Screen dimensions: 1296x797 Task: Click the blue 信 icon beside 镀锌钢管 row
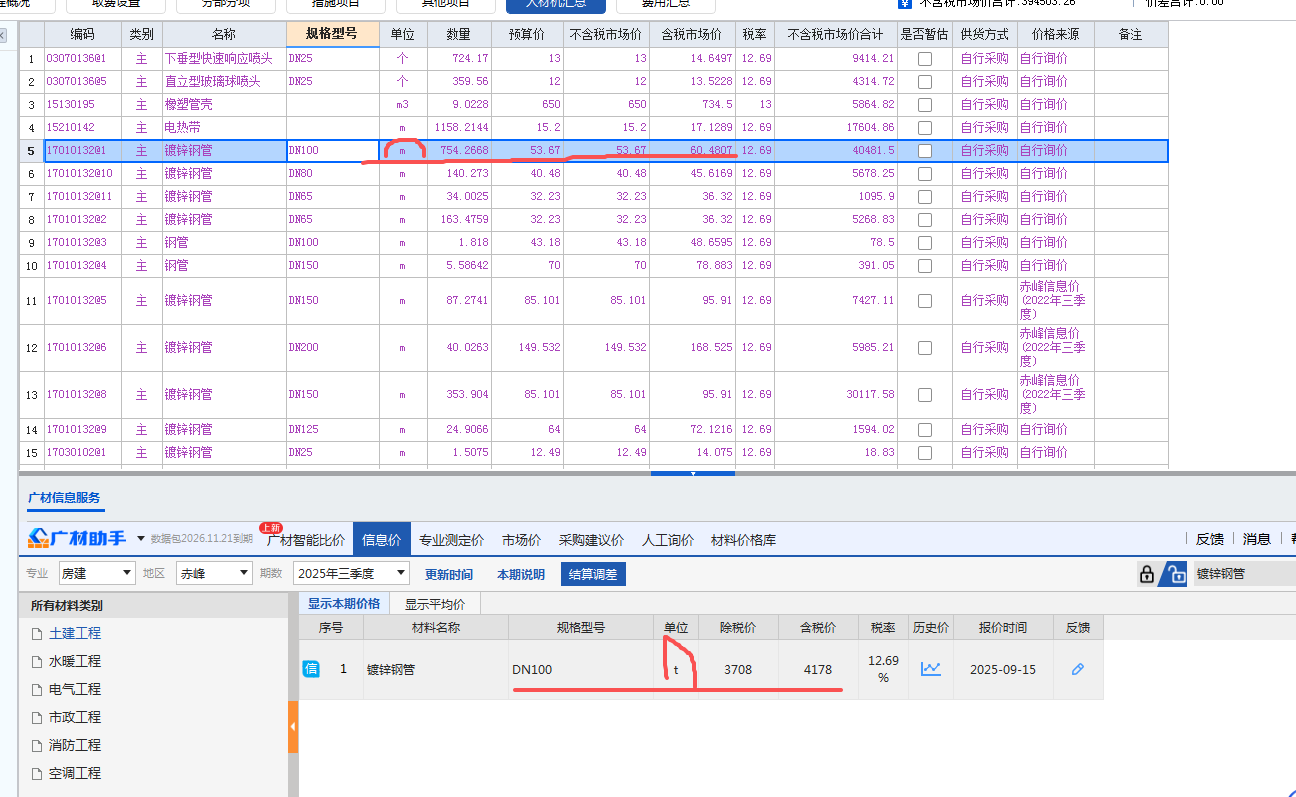coord(311,671)
